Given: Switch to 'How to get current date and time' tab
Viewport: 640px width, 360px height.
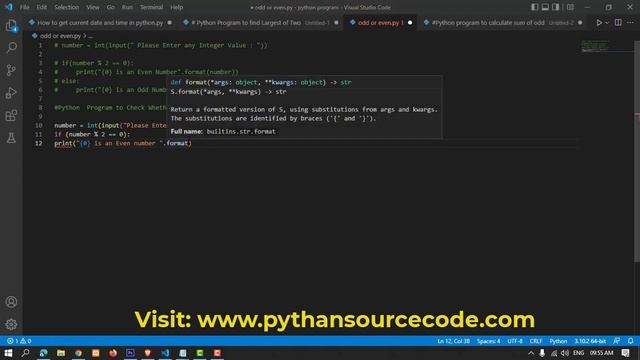Looking at the screenshot, I should (x=100, y=23).
